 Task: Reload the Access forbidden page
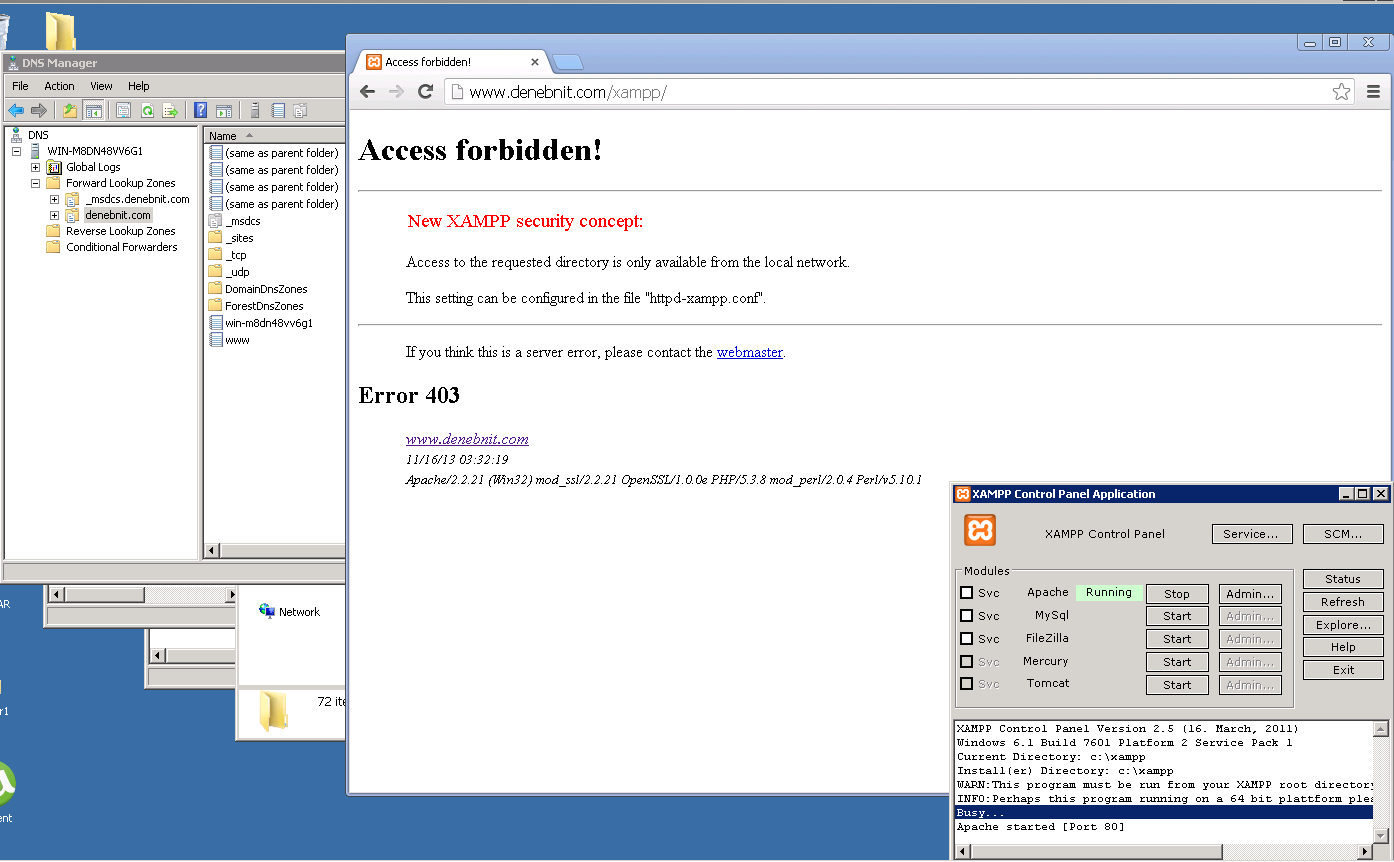tap(425, 92)
